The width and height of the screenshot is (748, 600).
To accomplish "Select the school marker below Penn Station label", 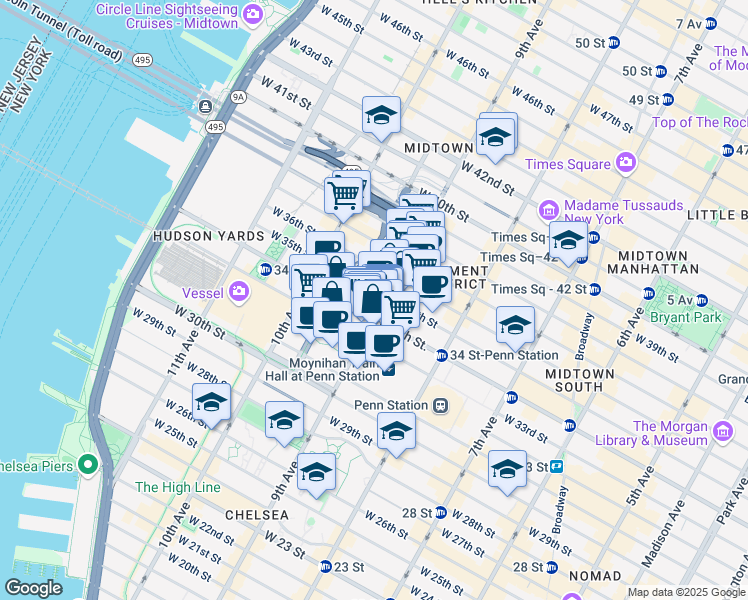I will click(x=396, y=434).
